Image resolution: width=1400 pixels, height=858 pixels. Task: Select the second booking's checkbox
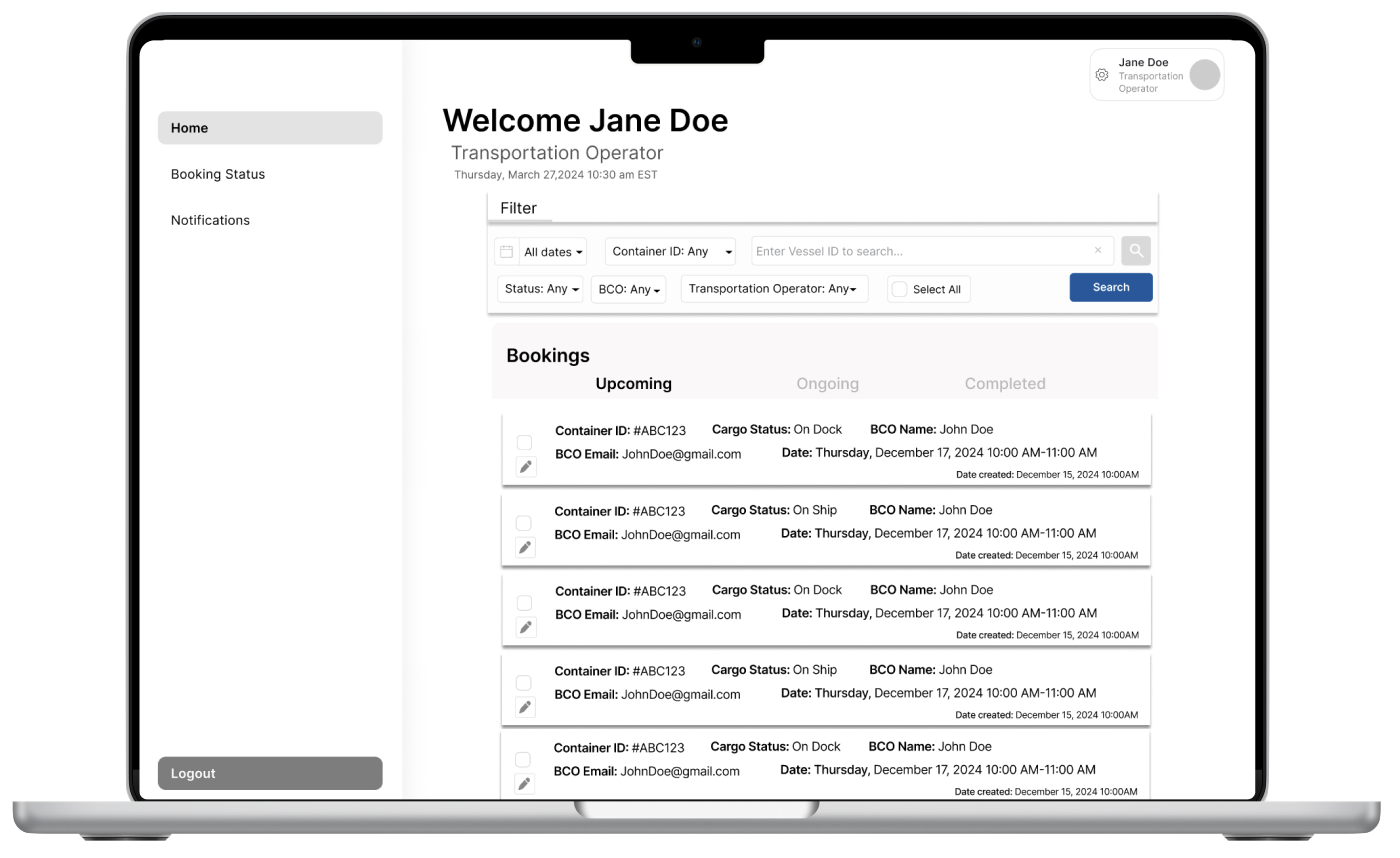[x=523, y=523]
